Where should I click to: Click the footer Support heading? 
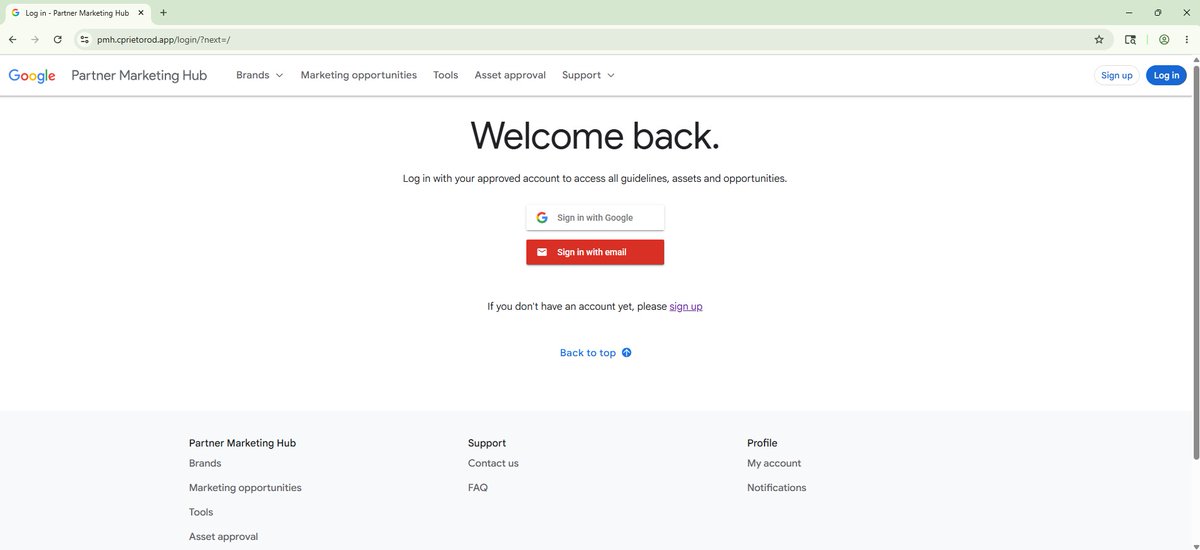click(487, 443)
